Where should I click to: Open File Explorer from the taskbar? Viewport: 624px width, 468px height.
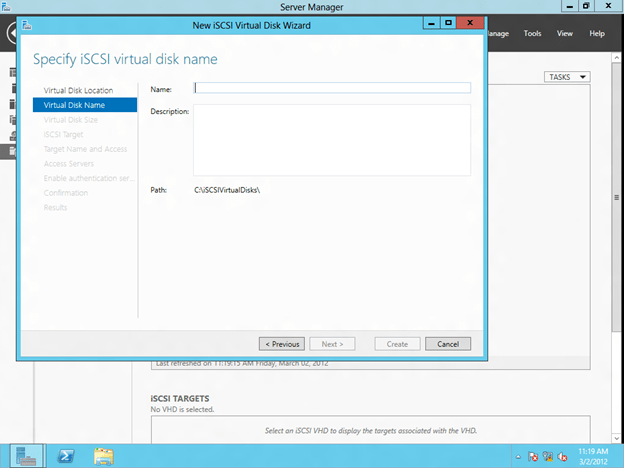(x=103, y=455)
